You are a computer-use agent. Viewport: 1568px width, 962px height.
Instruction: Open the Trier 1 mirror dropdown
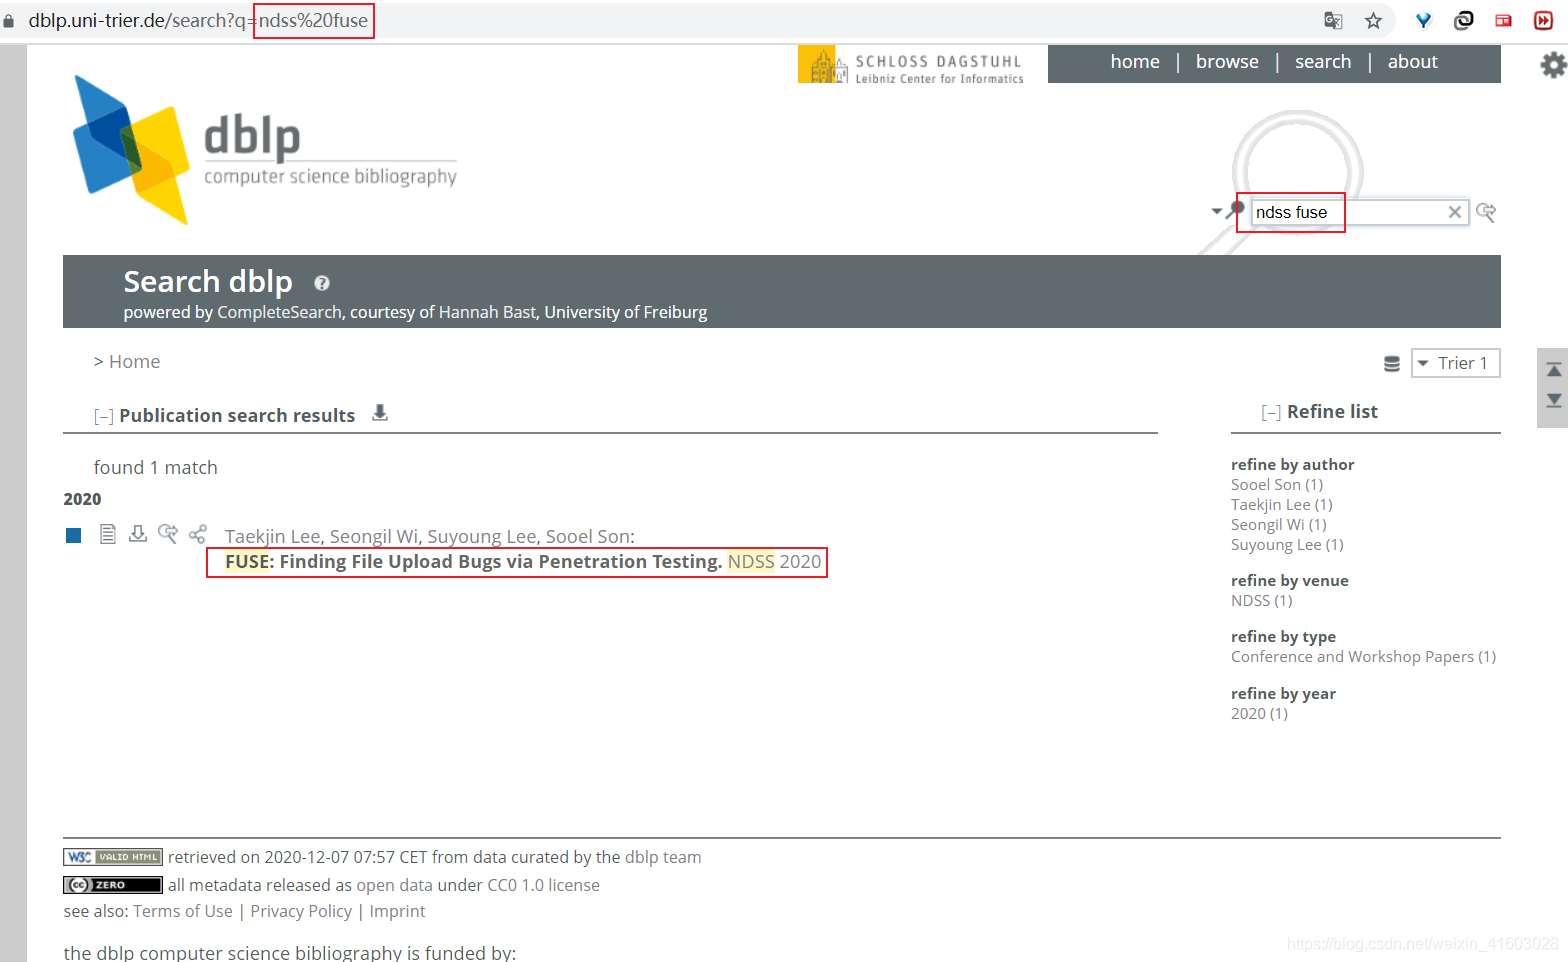pyautogui.click(x=1456, y=363)
